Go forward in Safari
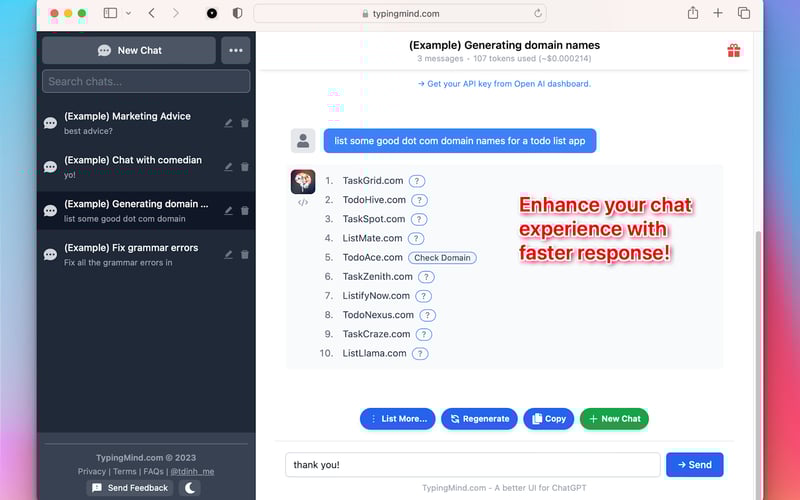The height and width of the screenshot is (500, 800). point(176,13)
